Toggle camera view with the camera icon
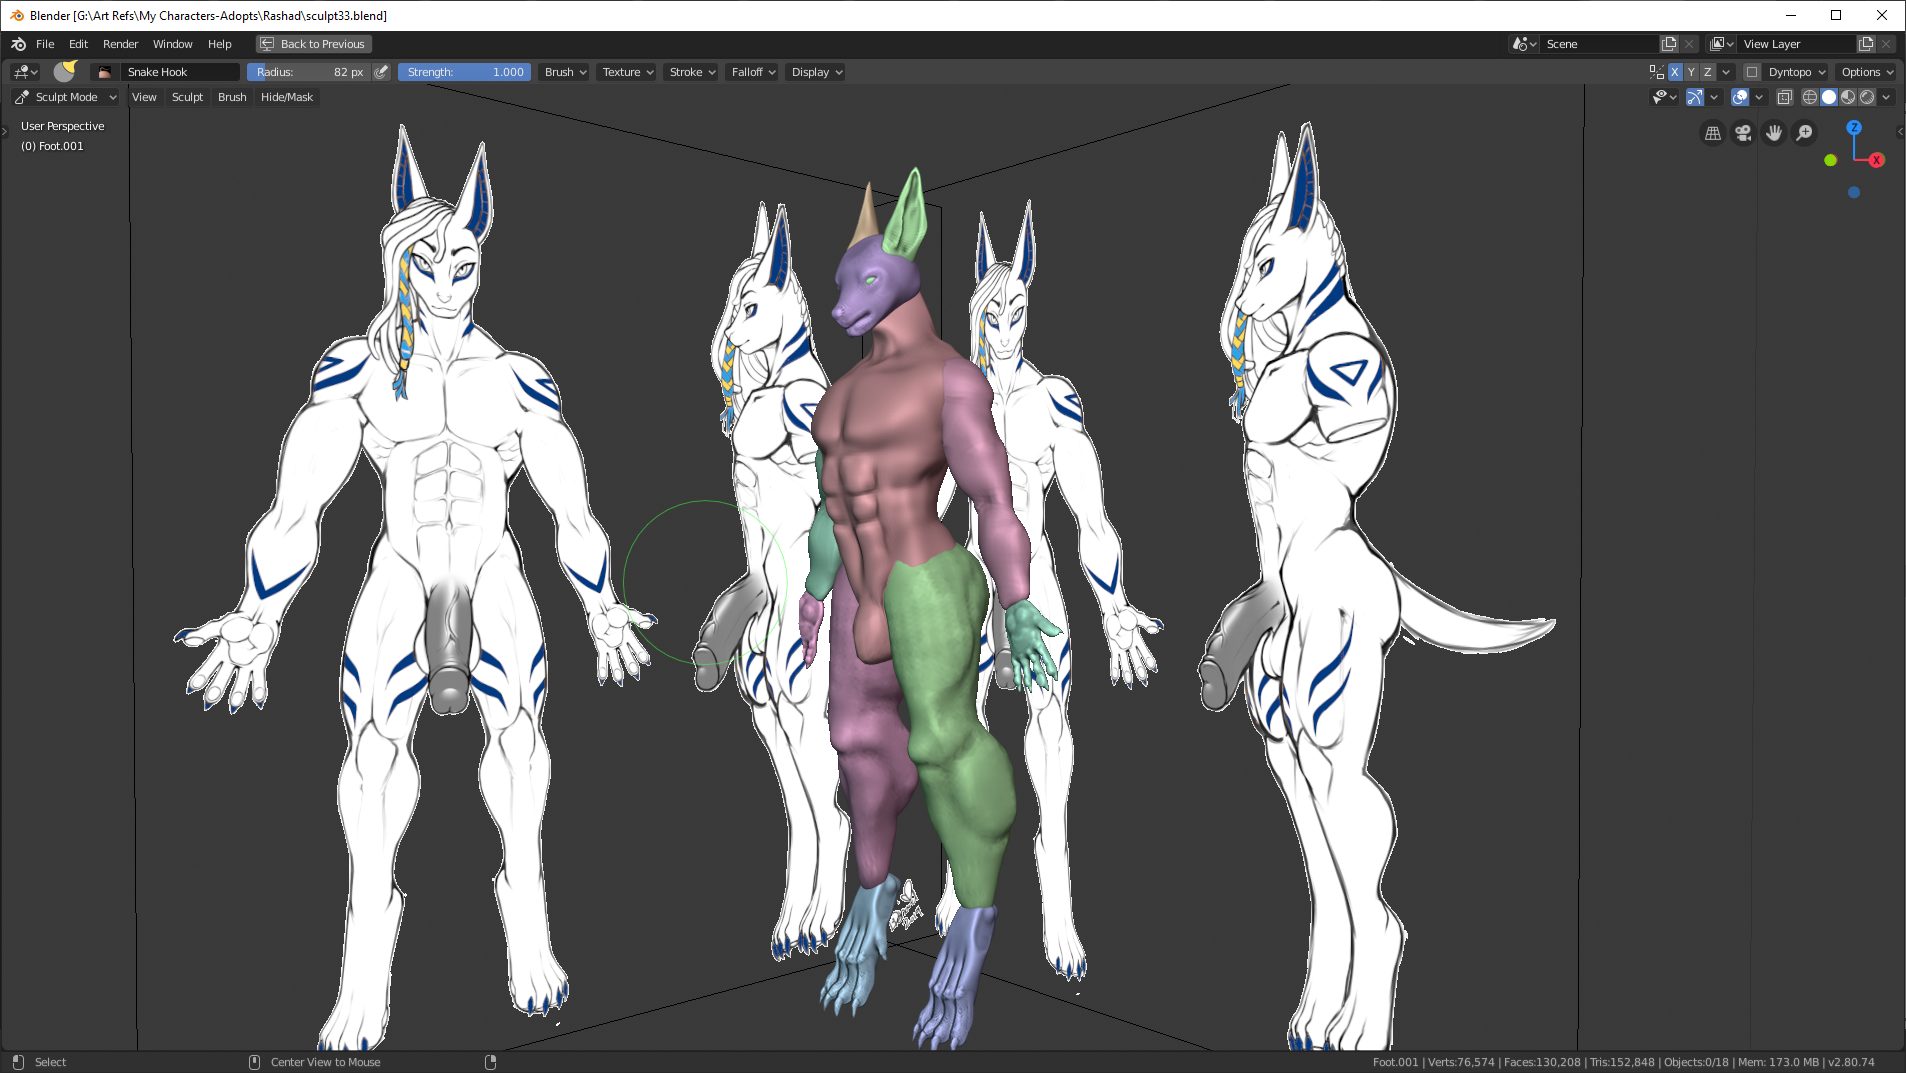 [1743, 133]
